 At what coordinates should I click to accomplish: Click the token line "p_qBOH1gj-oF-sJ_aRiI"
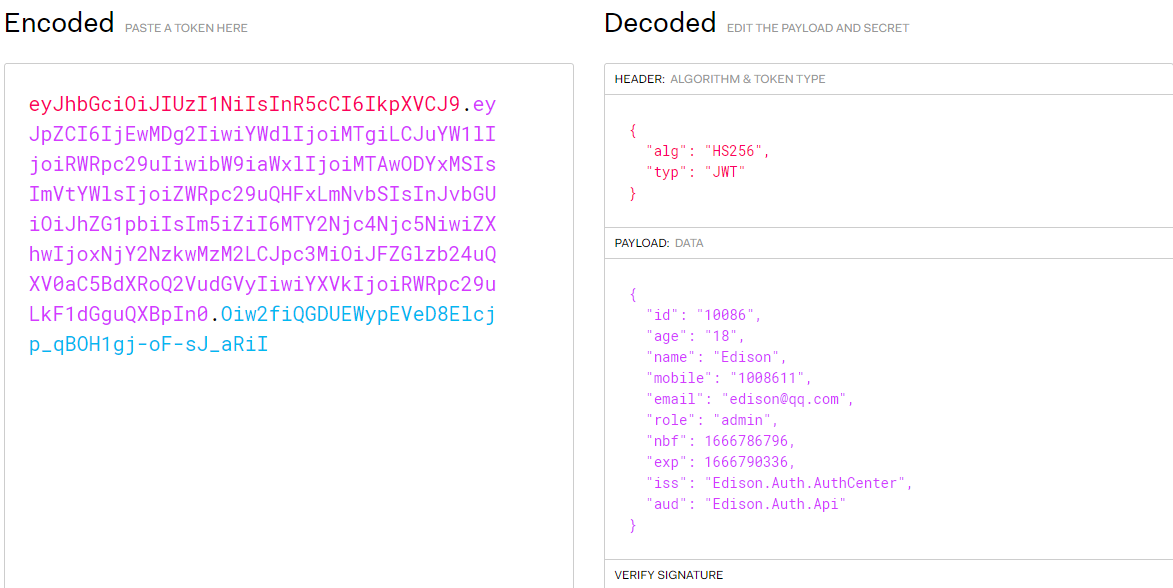tap(149, 346)
